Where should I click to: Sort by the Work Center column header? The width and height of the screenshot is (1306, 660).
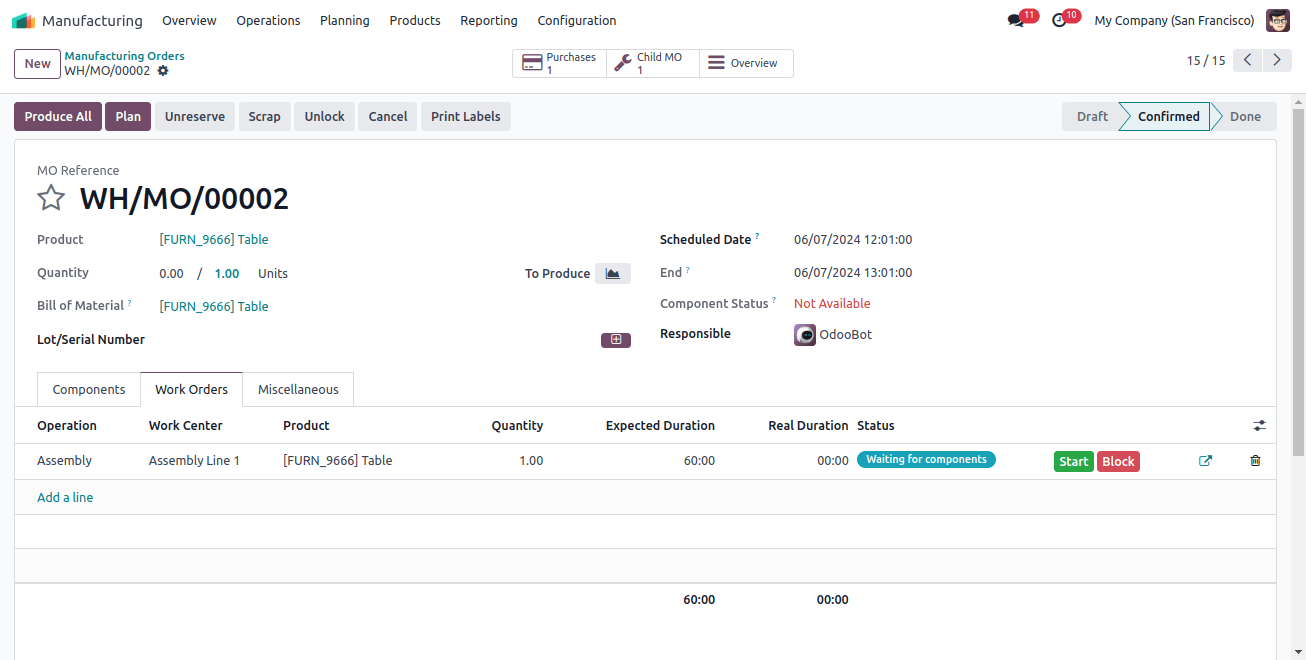[x=186, y=426]
